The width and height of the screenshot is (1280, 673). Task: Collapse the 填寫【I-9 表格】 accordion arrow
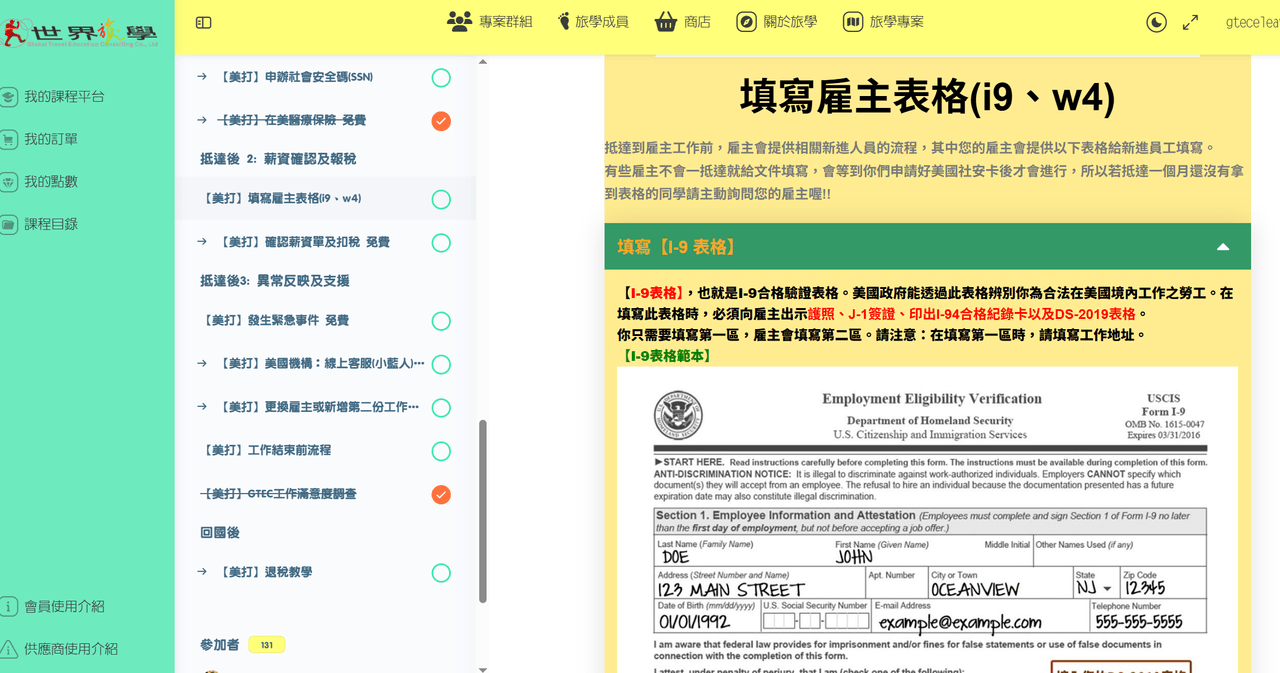pos(1222,247)
